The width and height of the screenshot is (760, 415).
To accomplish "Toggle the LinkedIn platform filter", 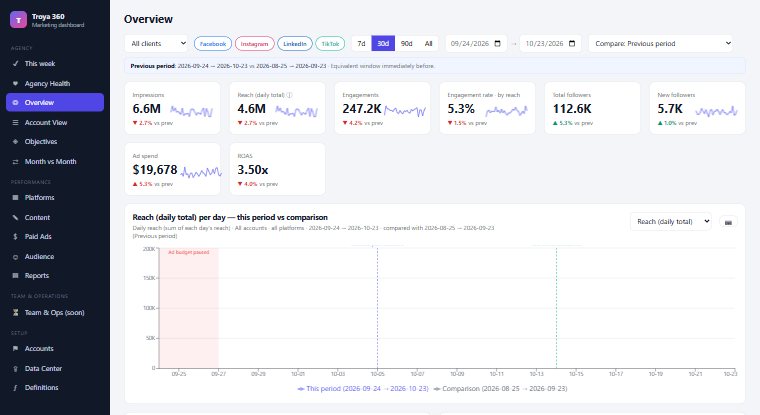I will tap(295, 44).
